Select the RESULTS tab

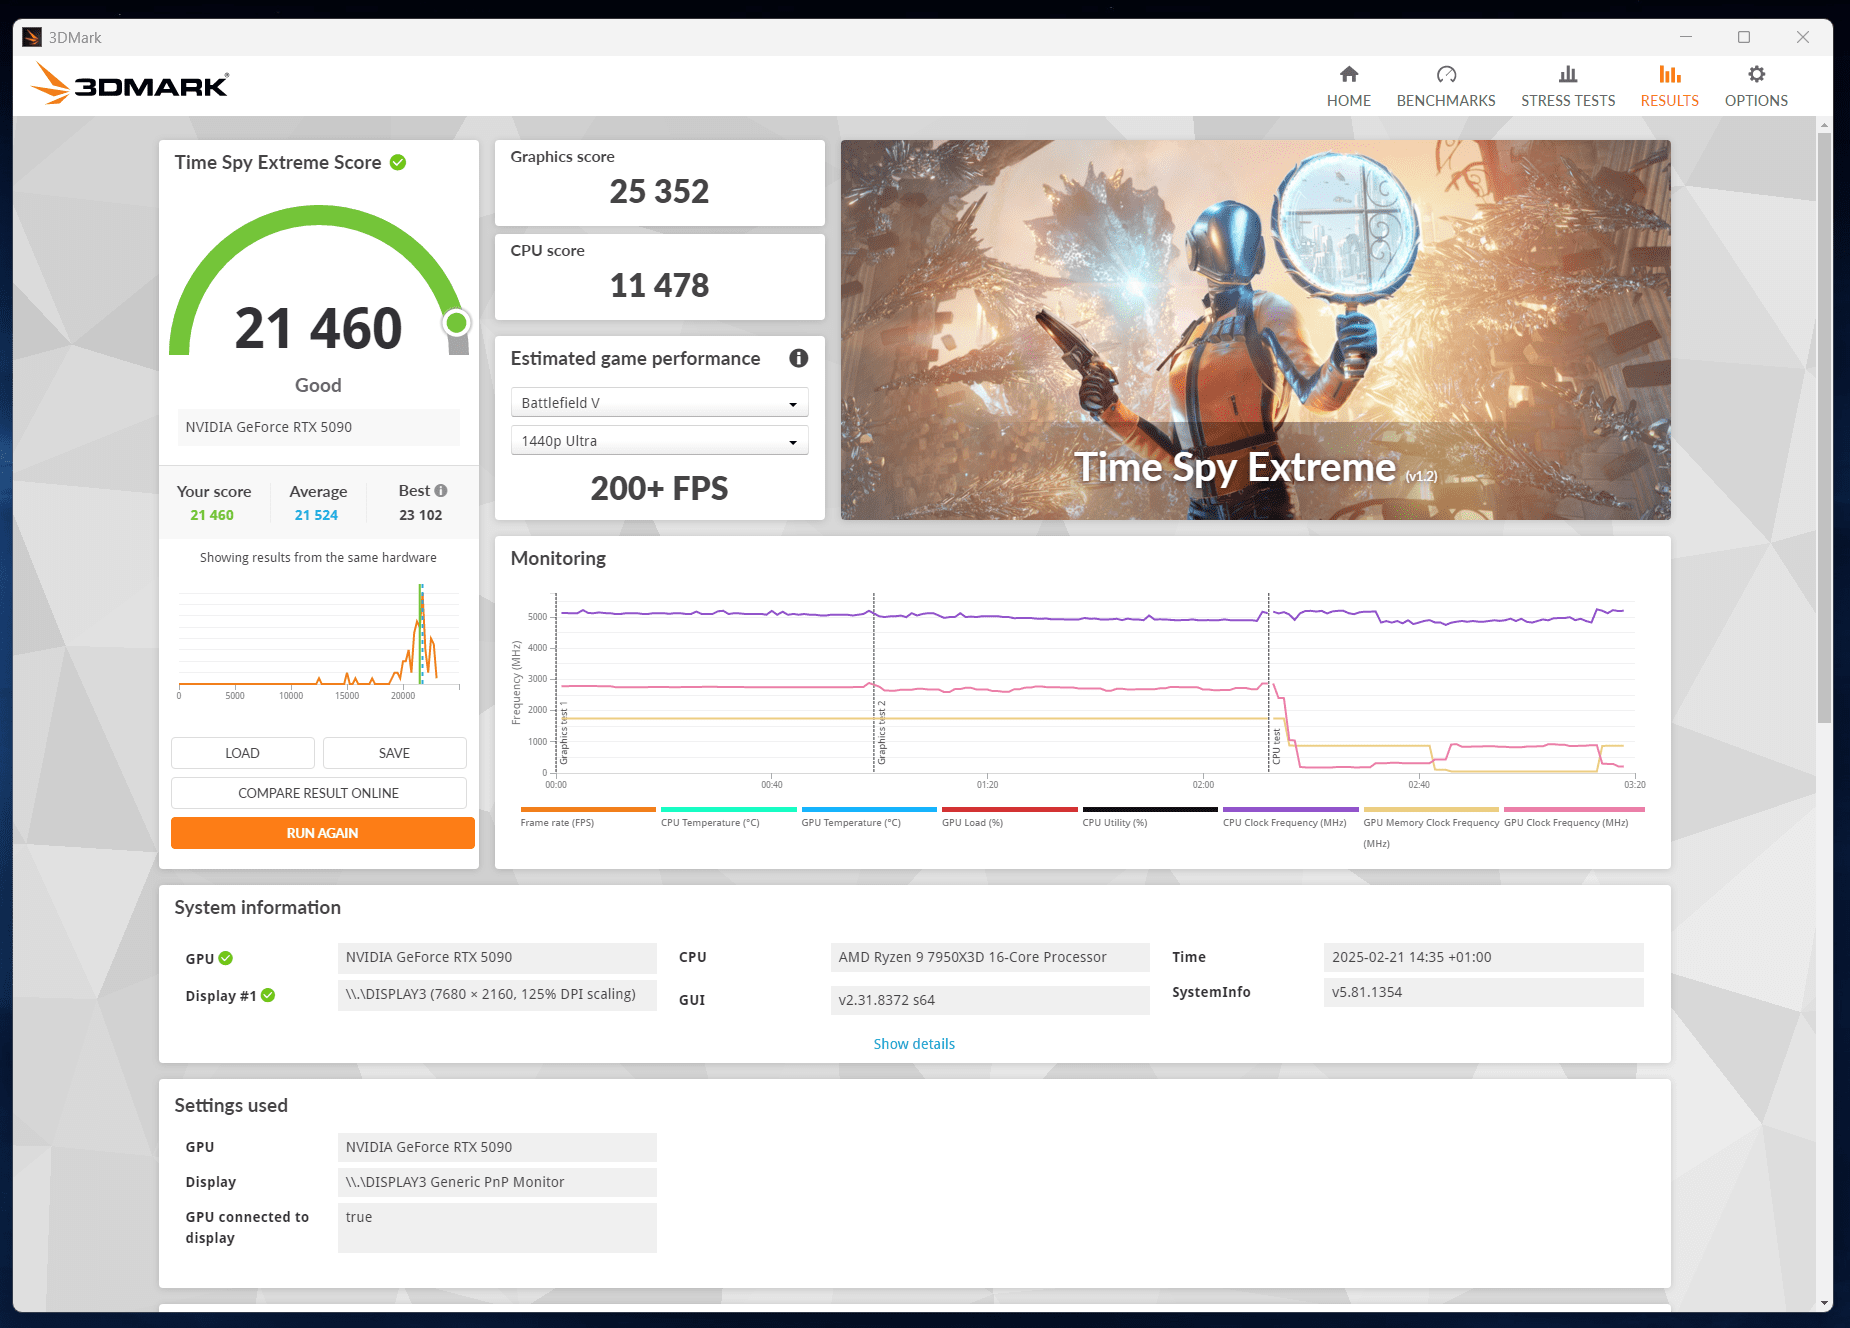(x=1669, y=101)
